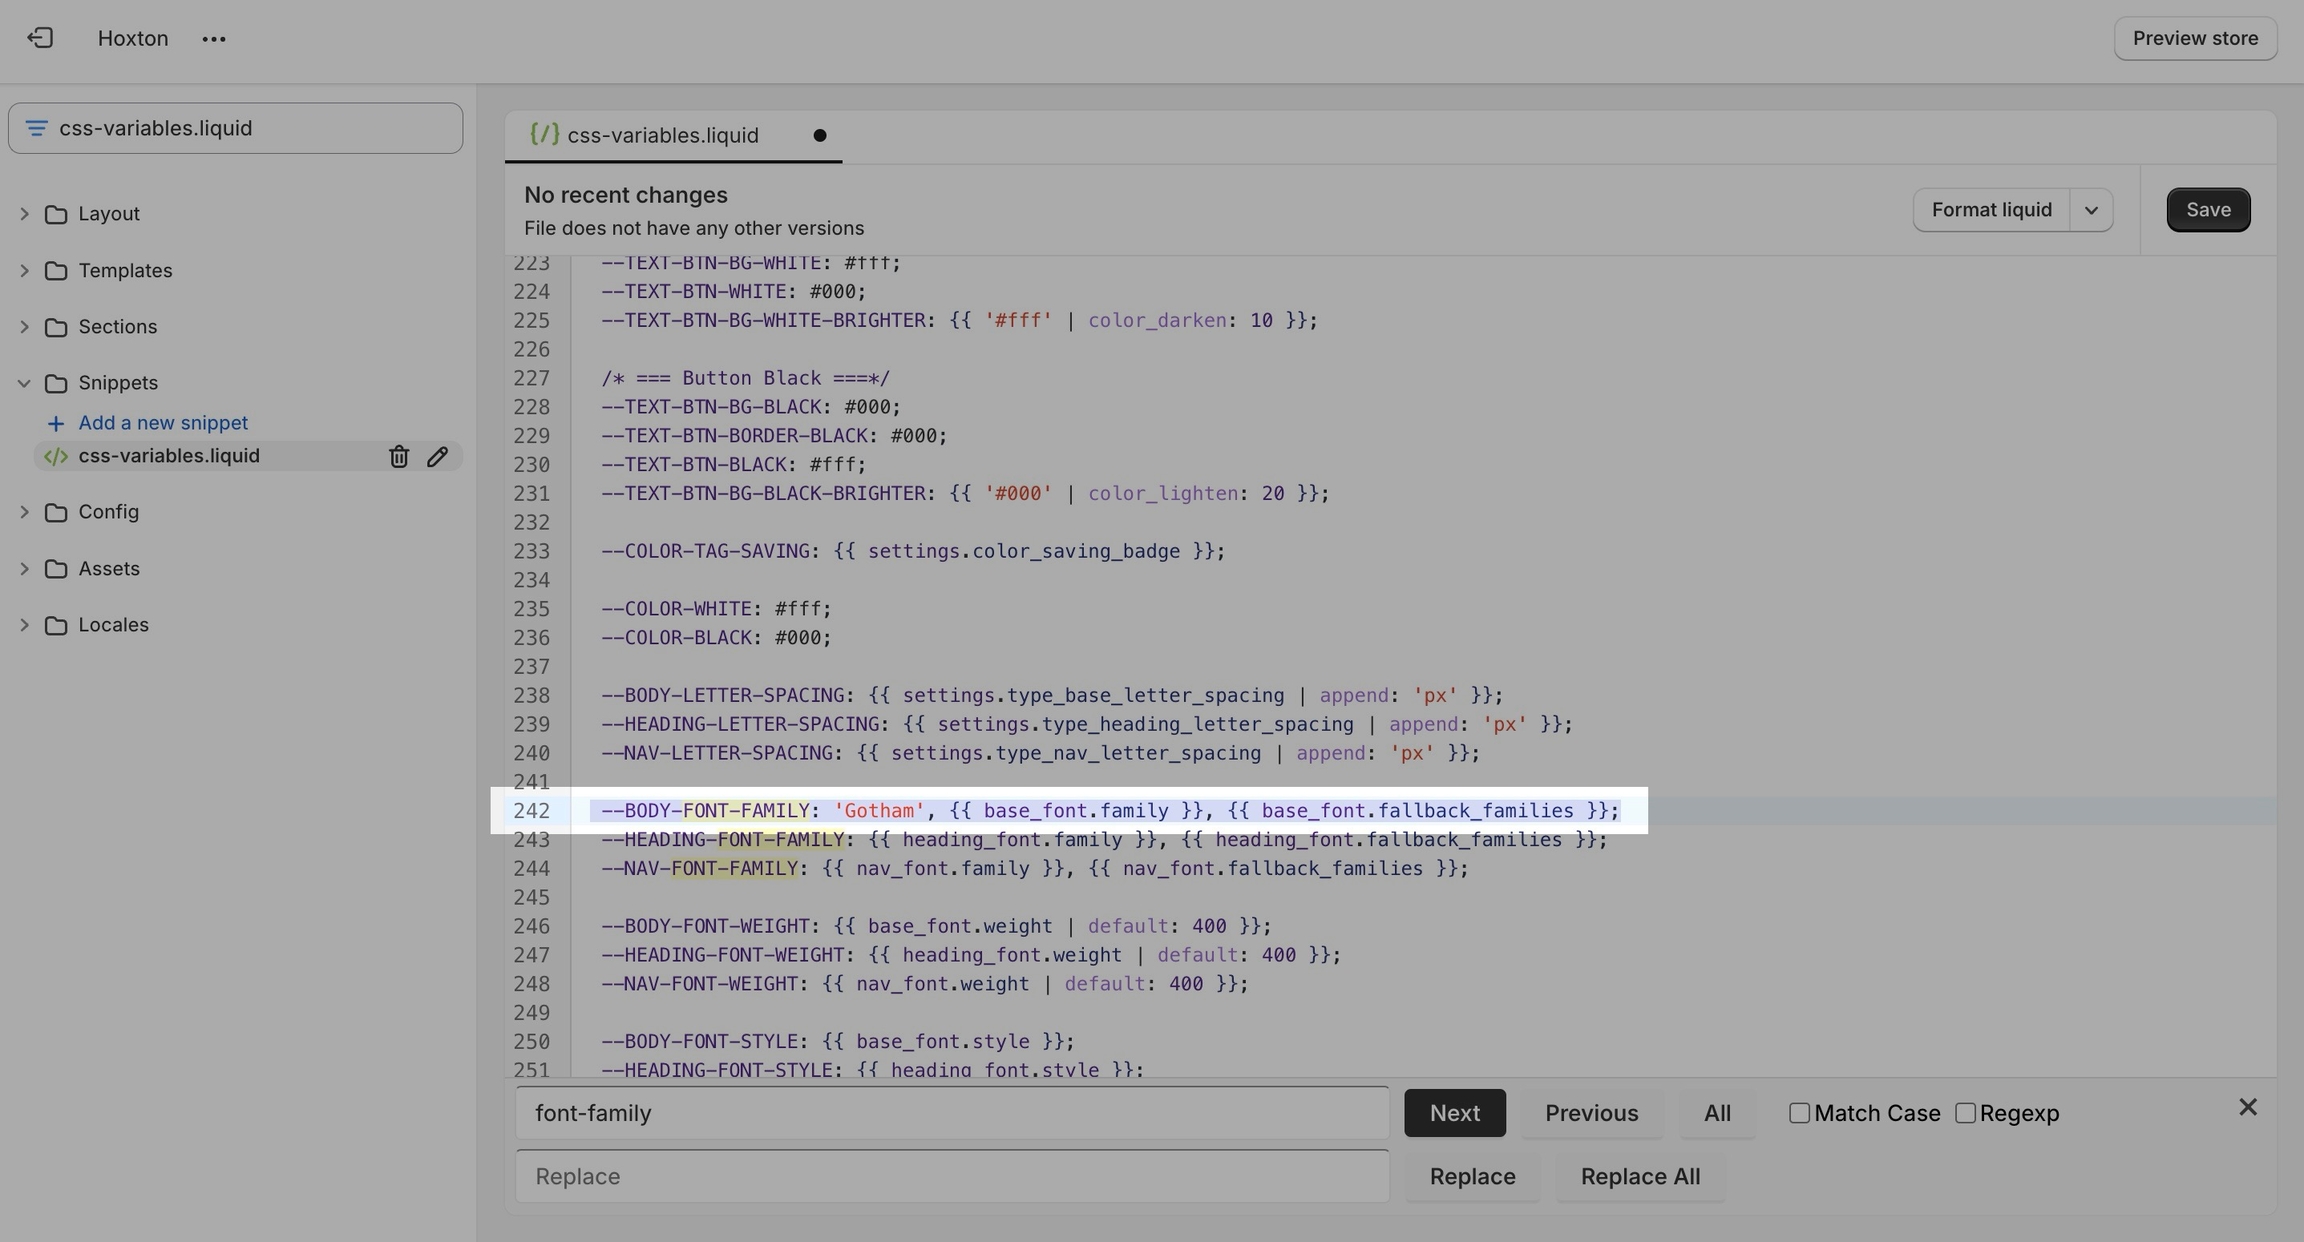The image size is (2304, 1242).
Task: Toggle the Regexp checkbox
Action: [1965, 1113]
